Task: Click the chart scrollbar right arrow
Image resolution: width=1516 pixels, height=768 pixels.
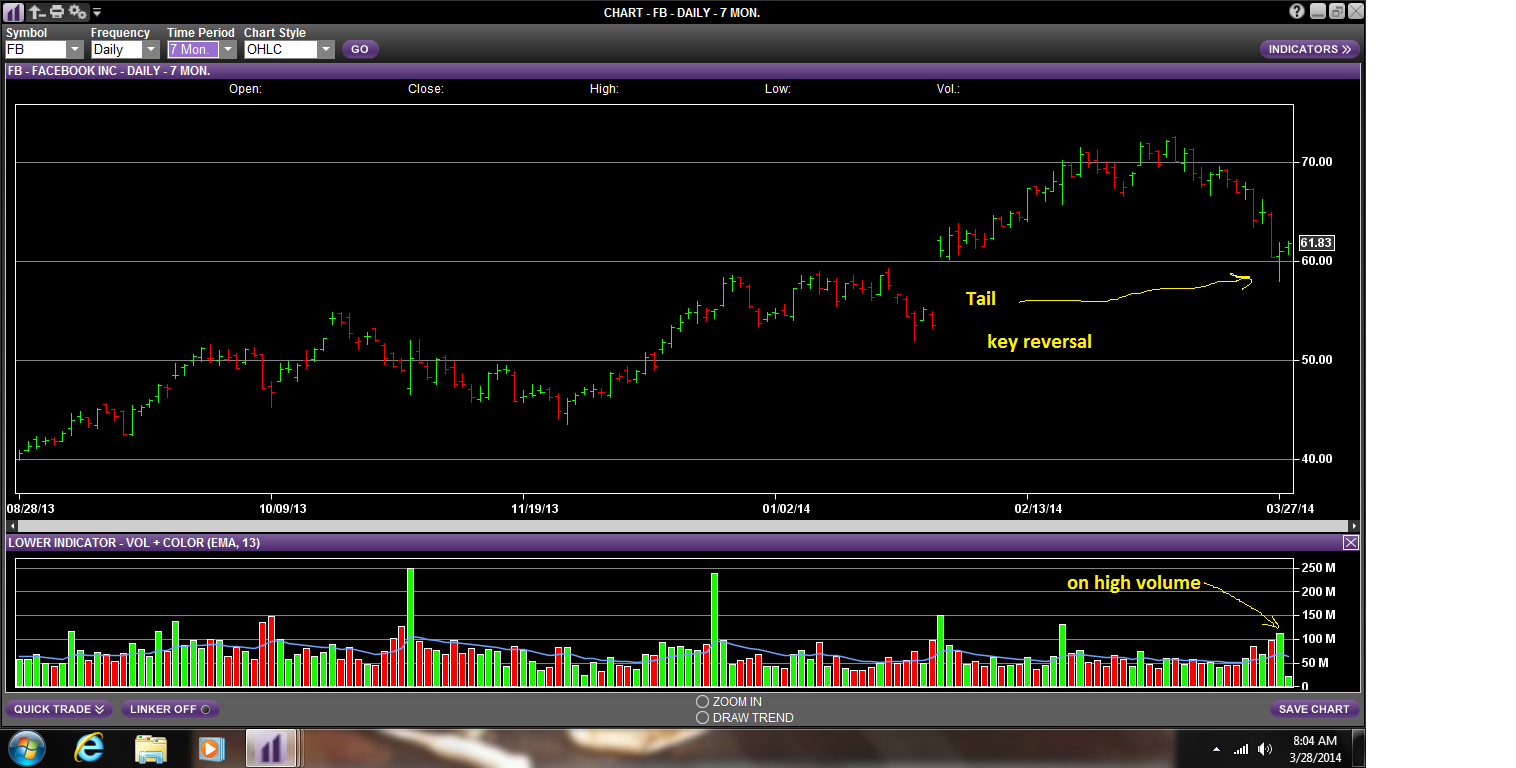Action: (x=1354, y=526)
